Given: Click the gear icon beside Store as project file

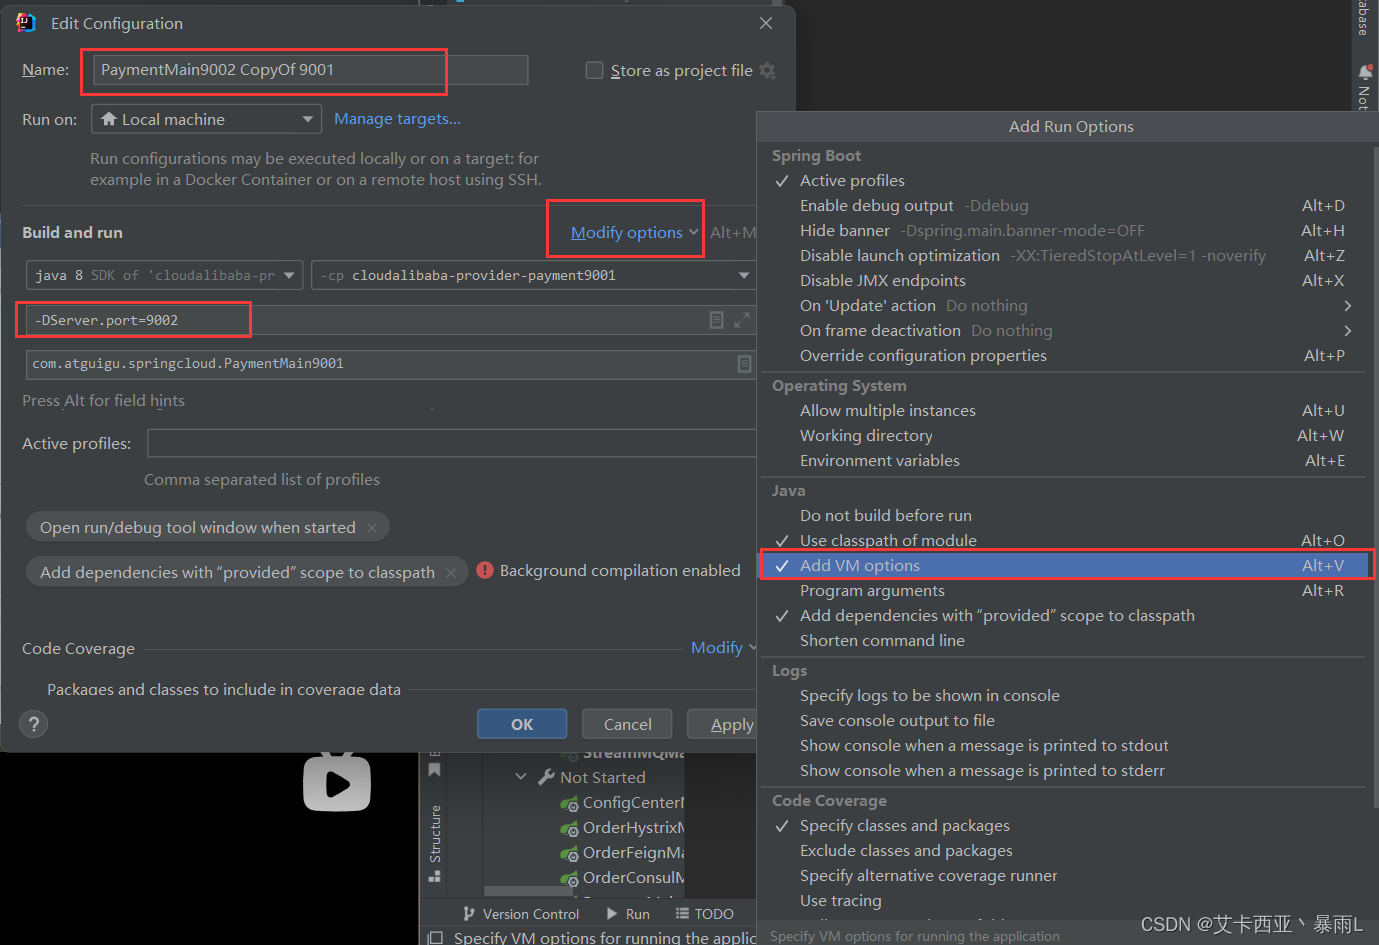Looking at the screenshot, I should [x=767, y=70].
